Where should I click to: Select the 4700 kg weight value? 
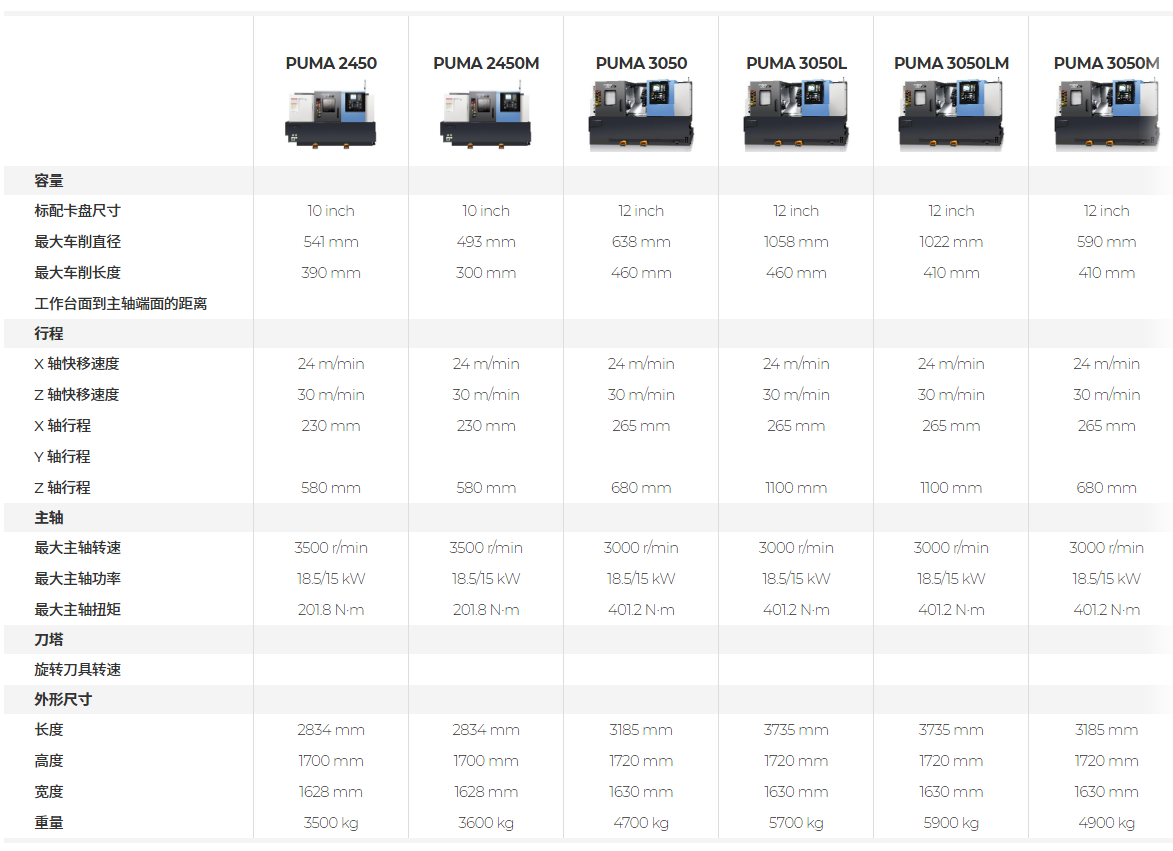tap(641, 823)
